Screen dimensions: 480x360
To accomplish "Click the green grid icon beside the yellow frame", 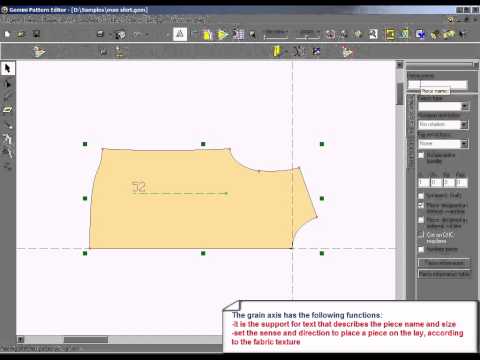I will pos(404,34).
